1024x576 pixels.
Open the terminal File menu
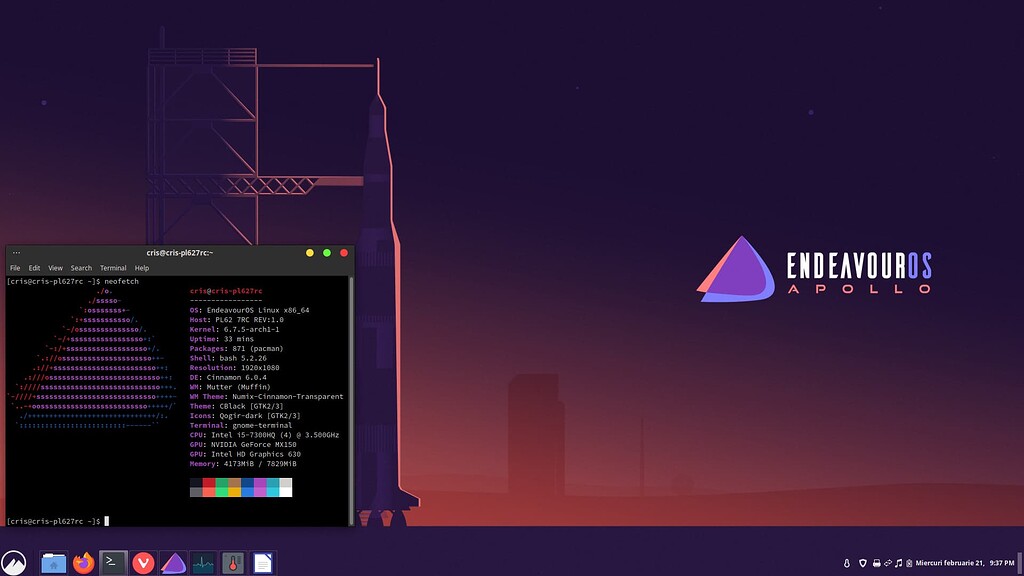pyautogui.click(x=15, y=268)
